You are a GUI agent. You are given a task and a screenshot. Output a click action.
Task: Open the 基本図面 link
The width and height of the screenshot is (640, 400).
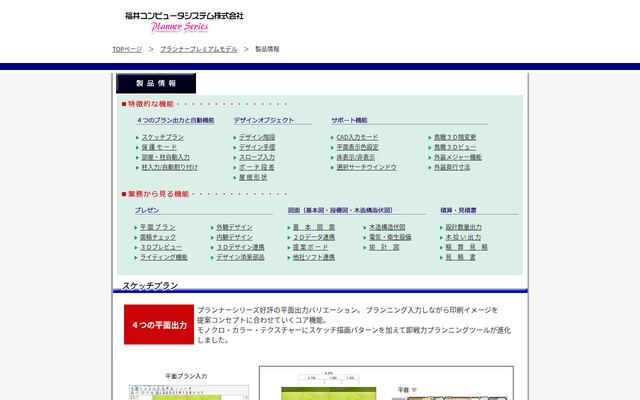click(x=313, y=227)
